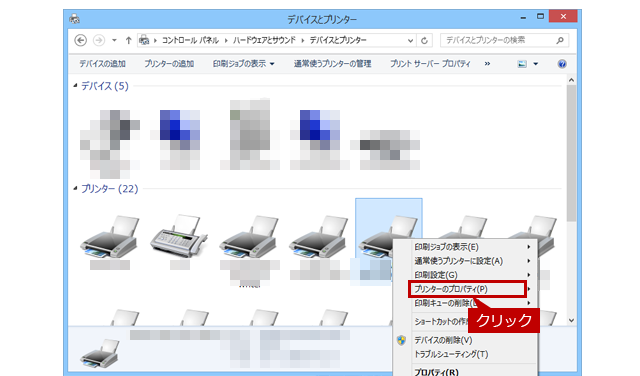Go up one folder level
Screen dimensions: 640x376
129,40
